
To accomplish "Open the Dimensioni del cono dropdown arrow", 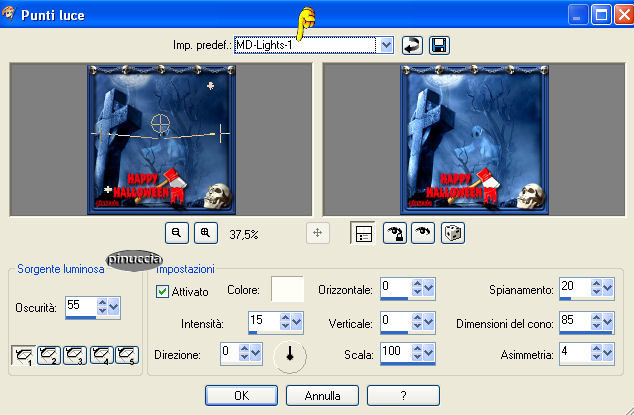I will [608, 322].
